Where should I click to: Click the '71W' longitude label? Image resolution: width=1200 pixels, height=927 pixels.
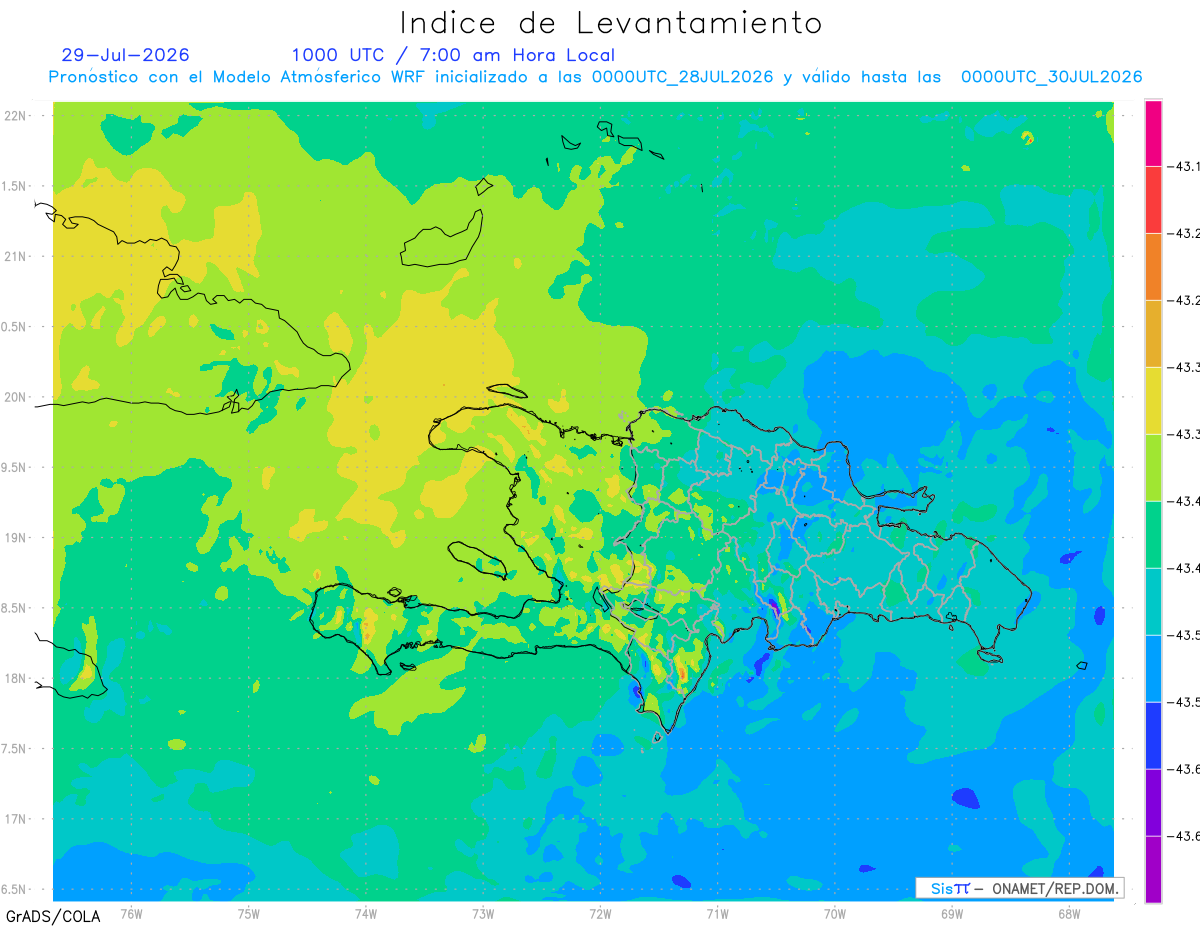point(717,913)
